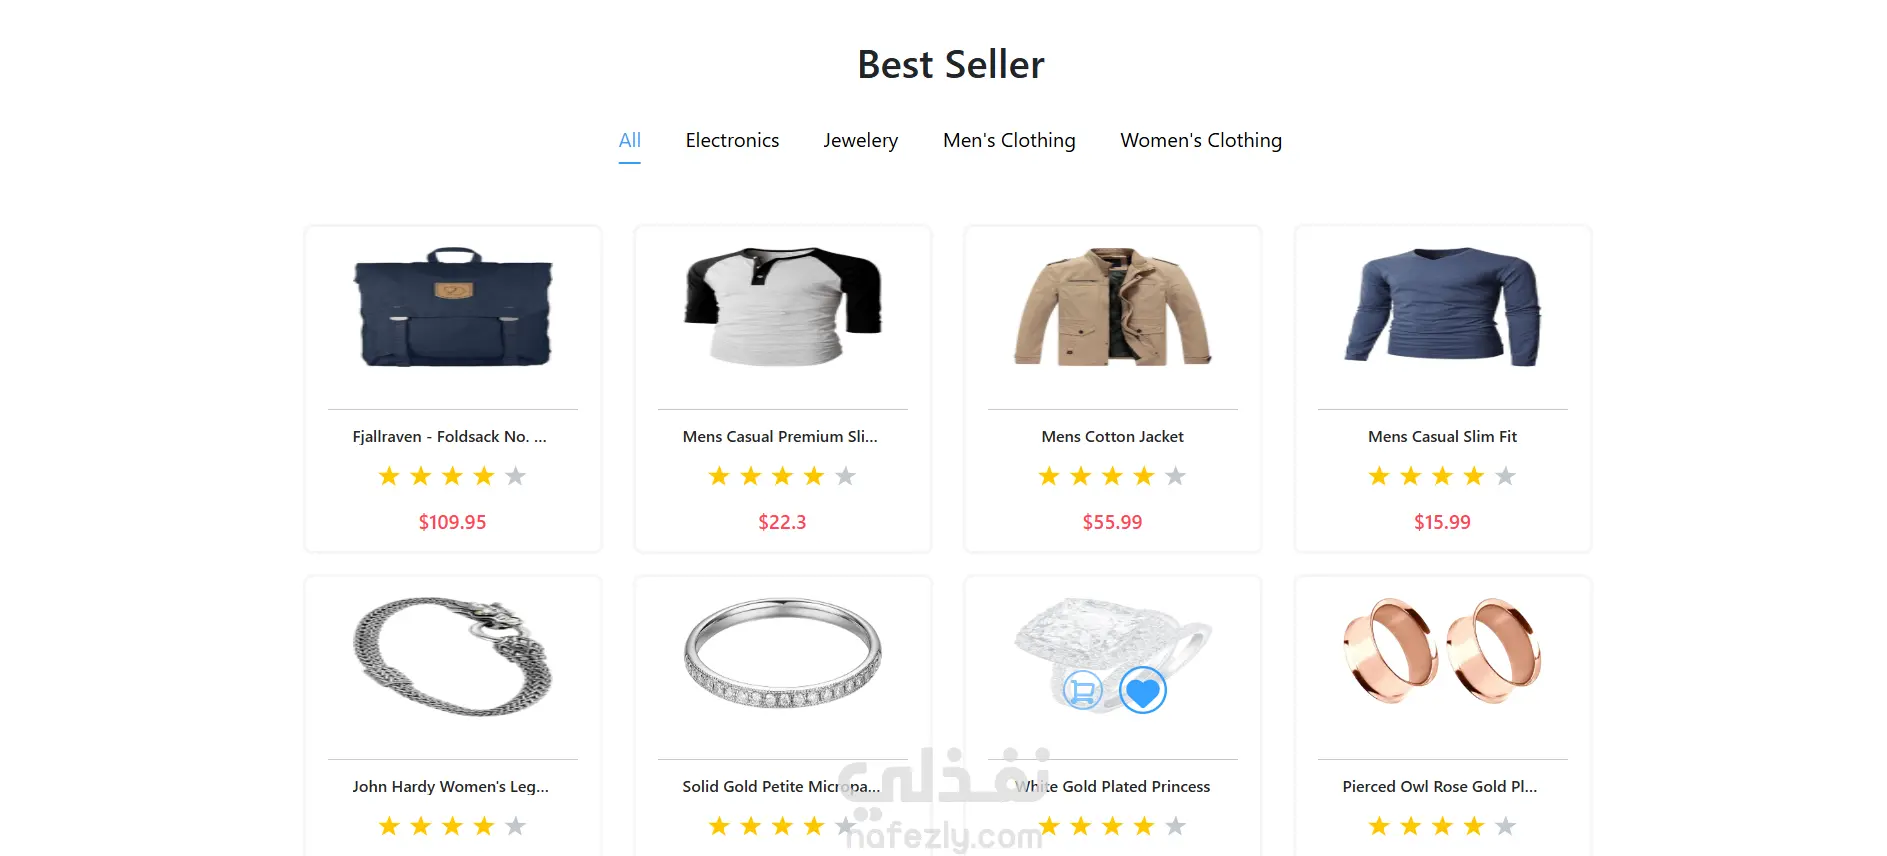Click the second star under Pierced Owl Rose Gold
This screenshot has width=1887, height=856.
tap(1410, 826)
